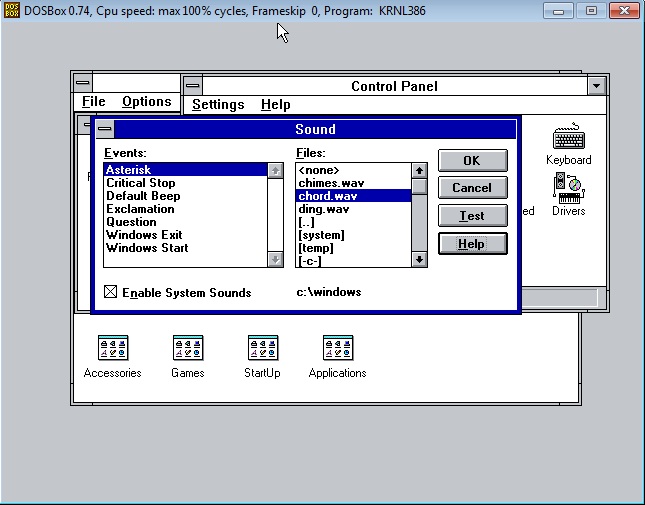Click the Test button to play sound
The width and height of the screenshot is (645, 505).
pyautogui.click(x=473, y=216)
